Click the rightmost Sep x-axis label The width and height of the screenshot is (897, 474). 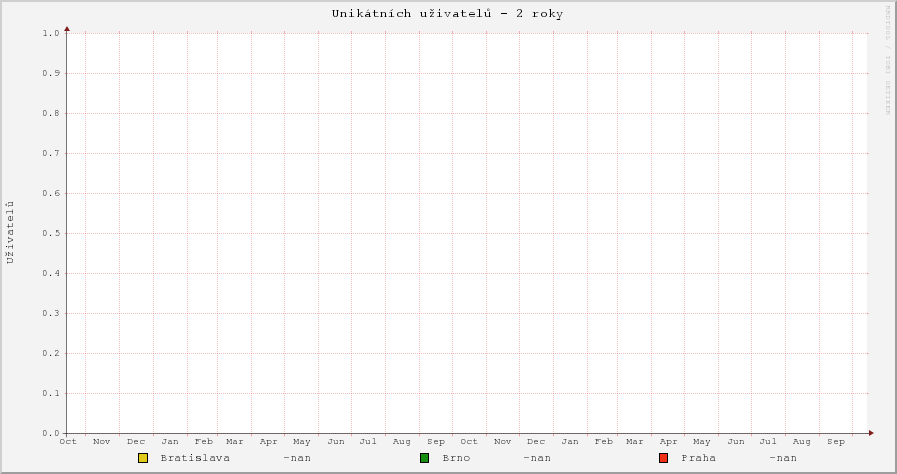coord(836,441)
